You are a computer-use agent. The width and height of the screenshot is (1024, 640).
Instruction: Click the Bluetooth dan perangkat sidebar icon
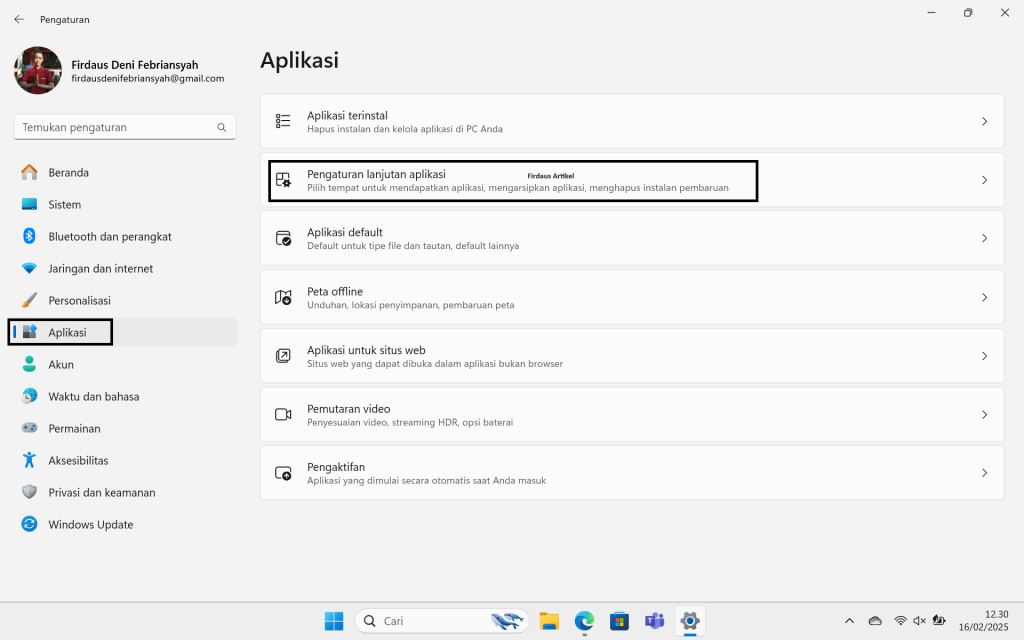point(29,237)
